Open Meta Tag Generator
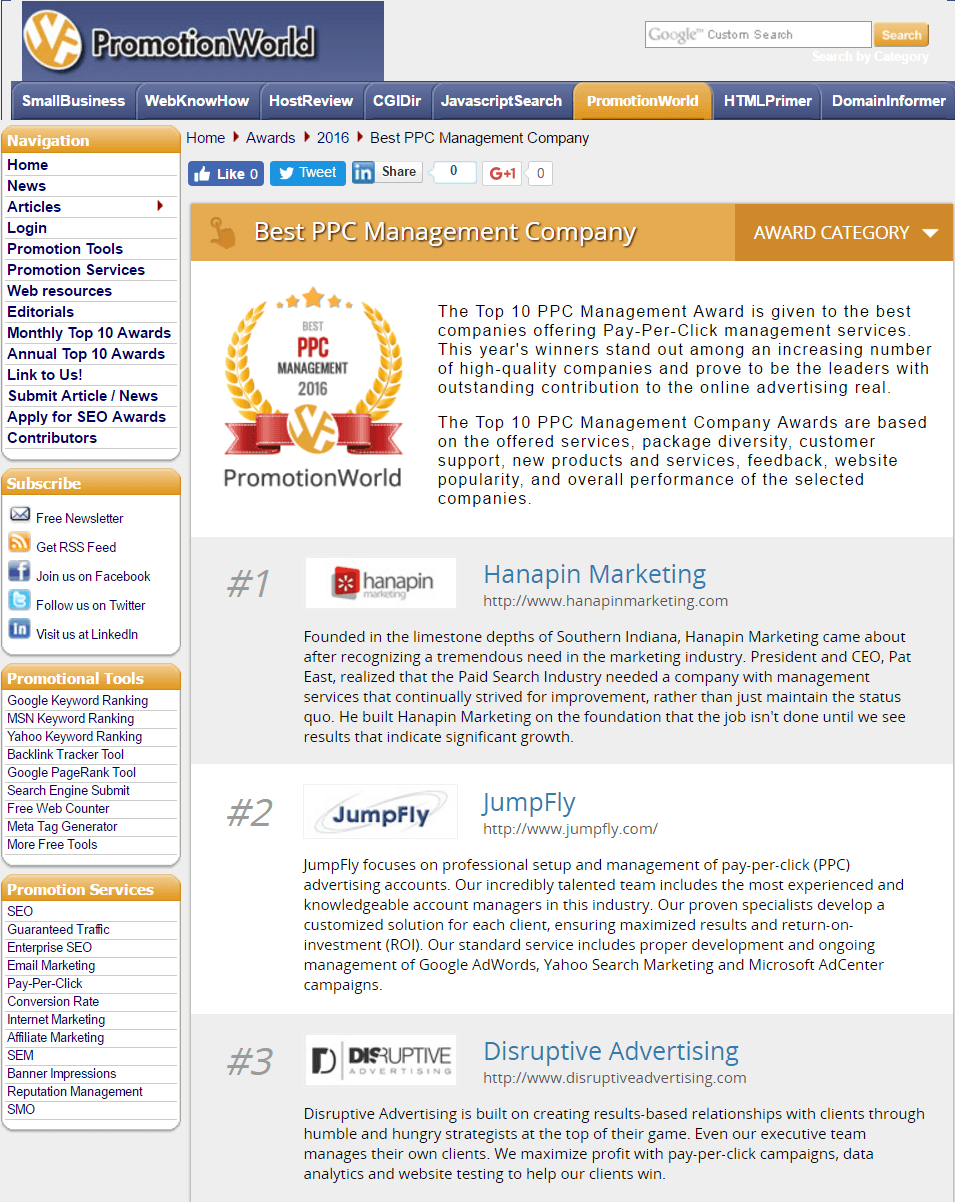Screen dimensions: 955x1202 62,827
